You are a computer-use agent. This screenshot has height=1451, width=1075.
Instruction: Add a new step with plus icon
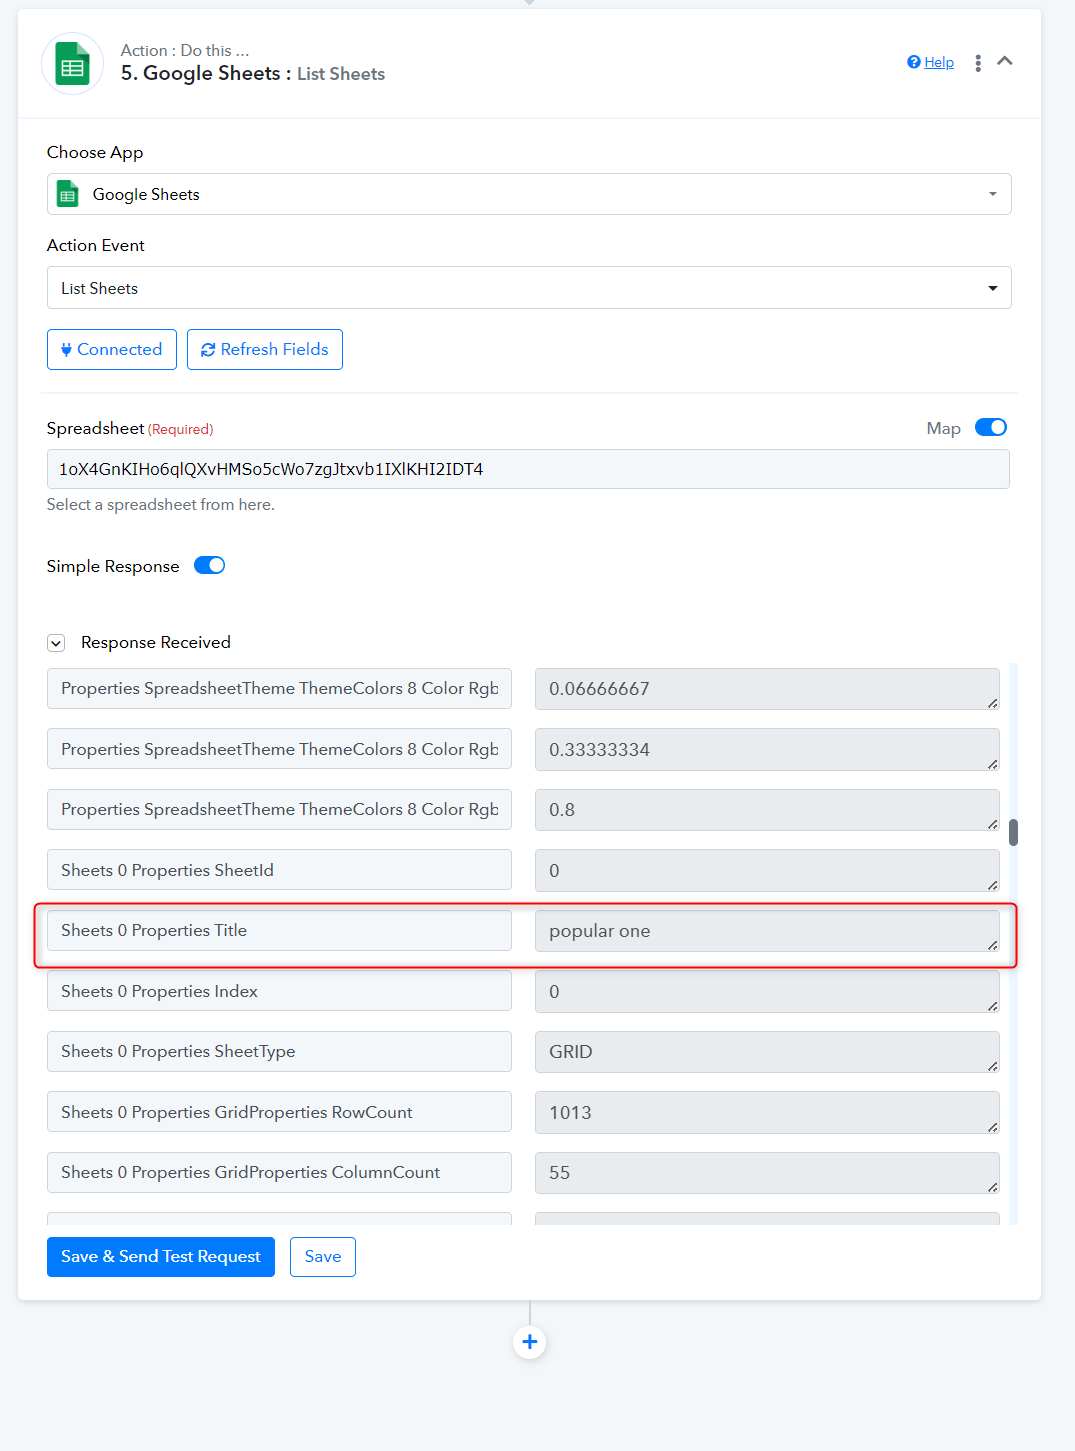(530, 1342)
